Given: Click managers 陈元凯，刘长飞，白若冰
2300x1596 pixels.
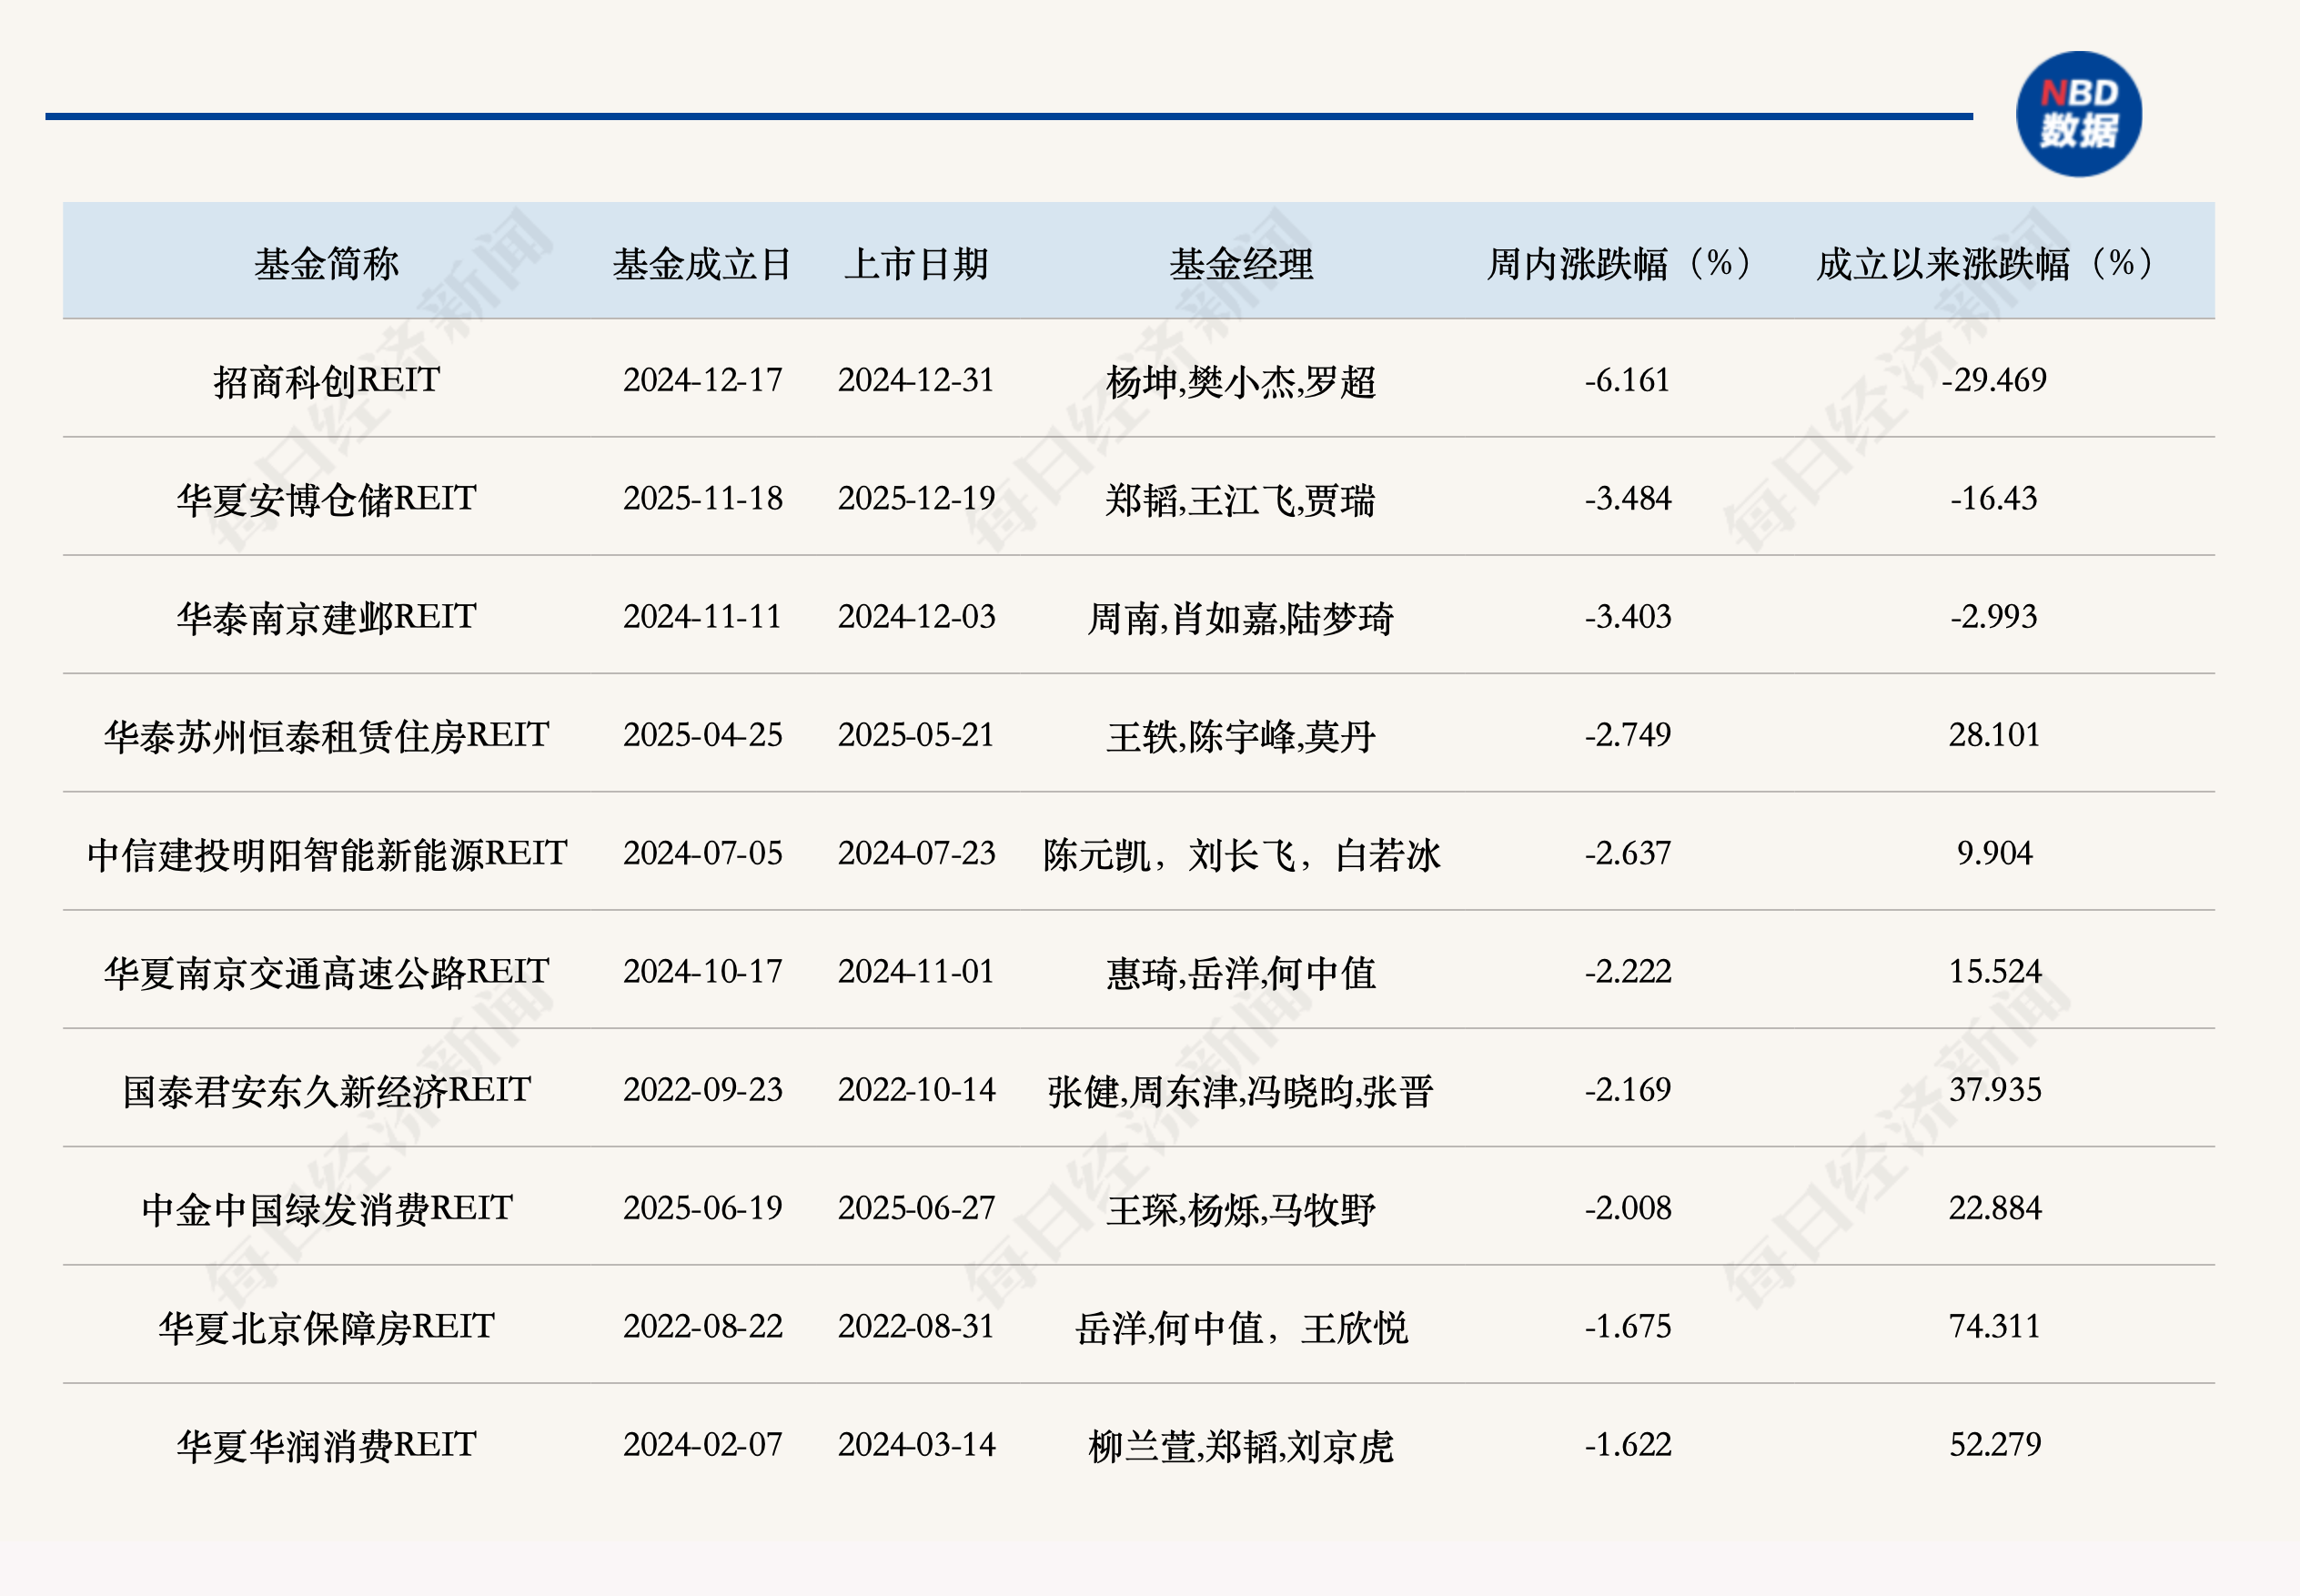Looking at the screenshot, I should point(1241,854).
